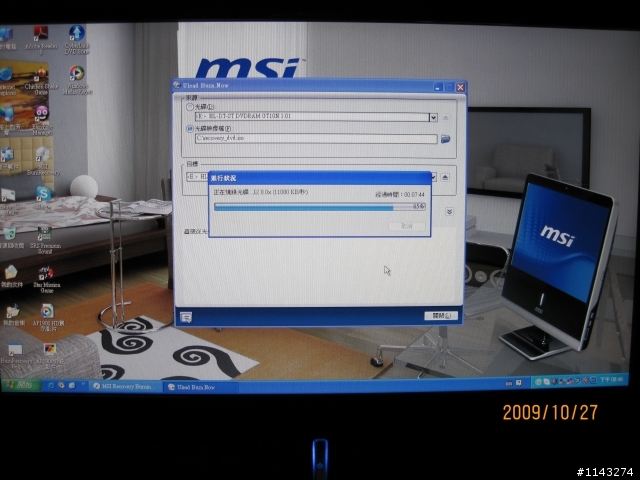Open CyberLink DVD Suite desktop icon
This screenshot has width=640, height=480.
(x=77, y=40)
